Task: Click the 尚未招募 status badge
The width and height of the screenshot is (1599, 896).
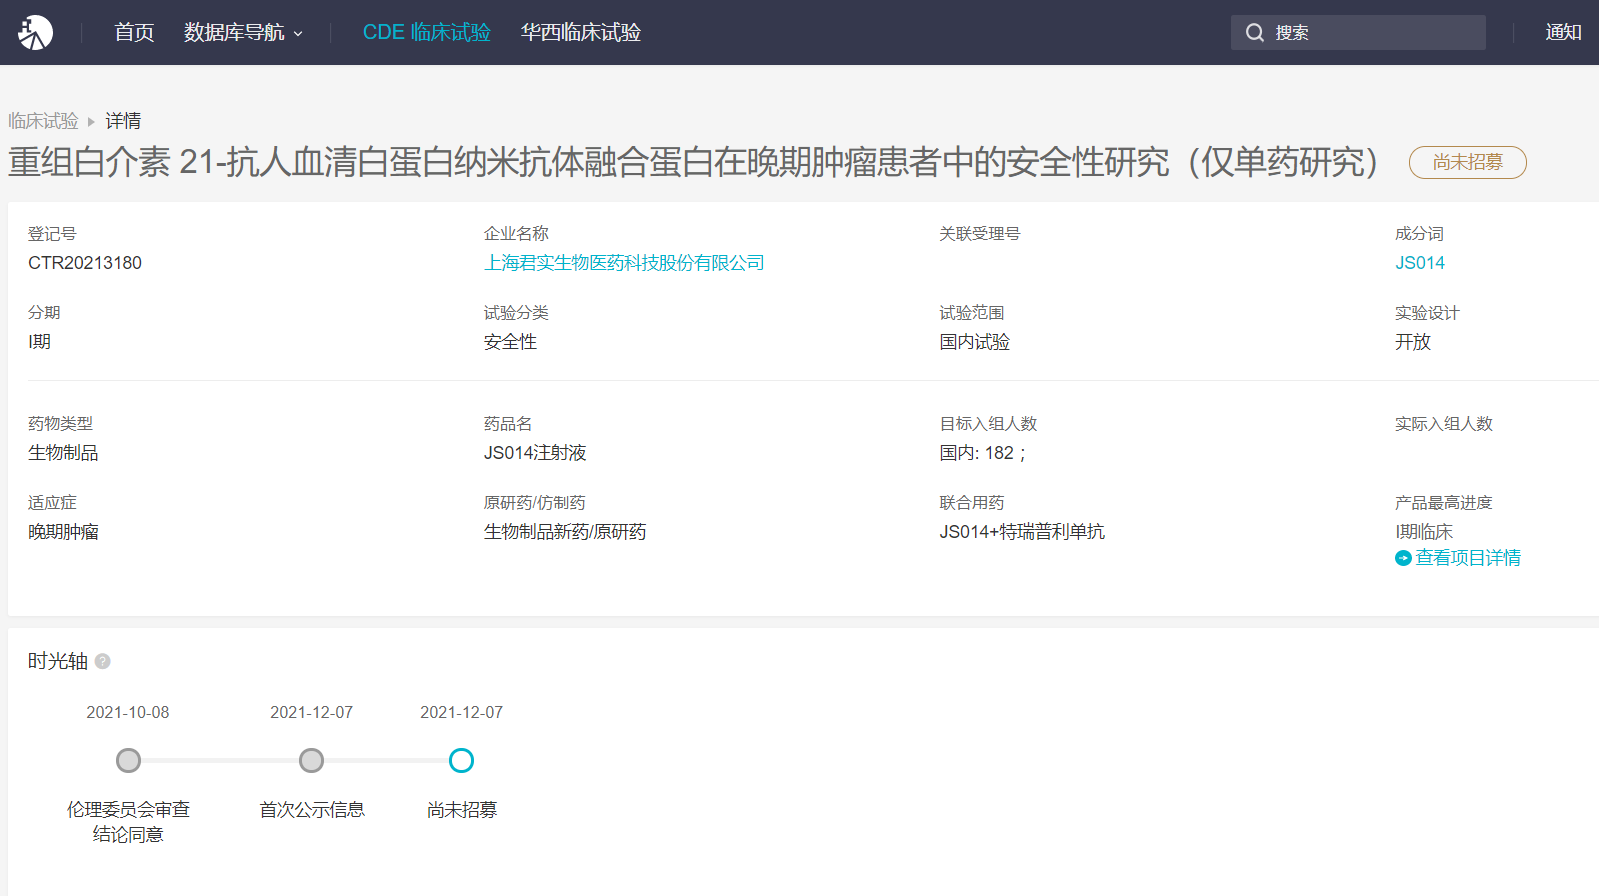Action: coord(1467,162)
